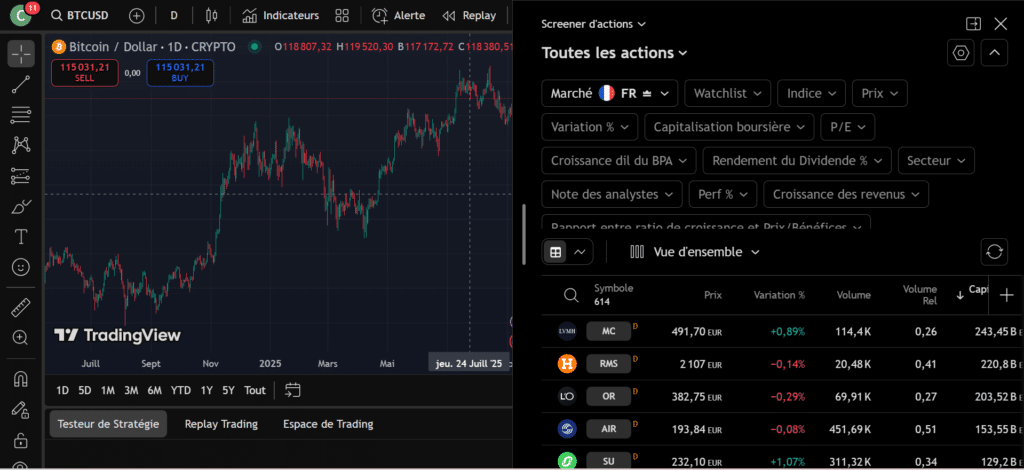Switch to Espace de Trading tab
This screenshot has width=1024, height=470.
pyautogui.click(x=328, y=424)
